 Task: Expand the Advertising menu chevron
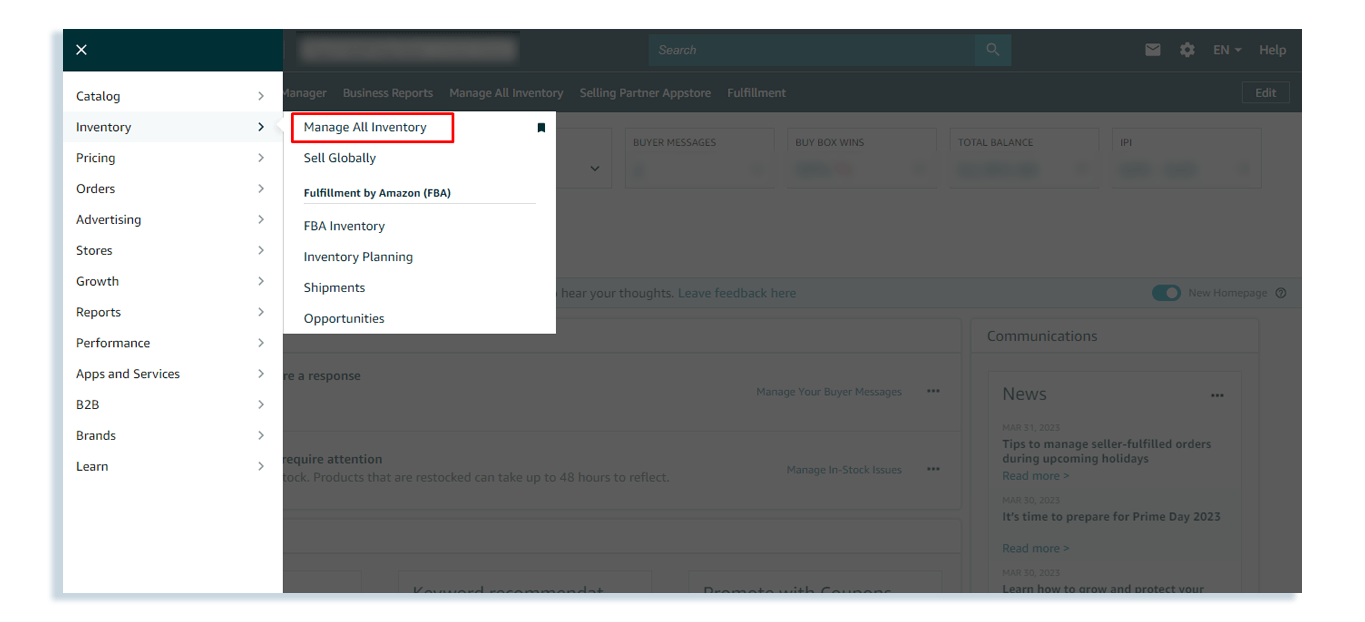pos(261,220)
